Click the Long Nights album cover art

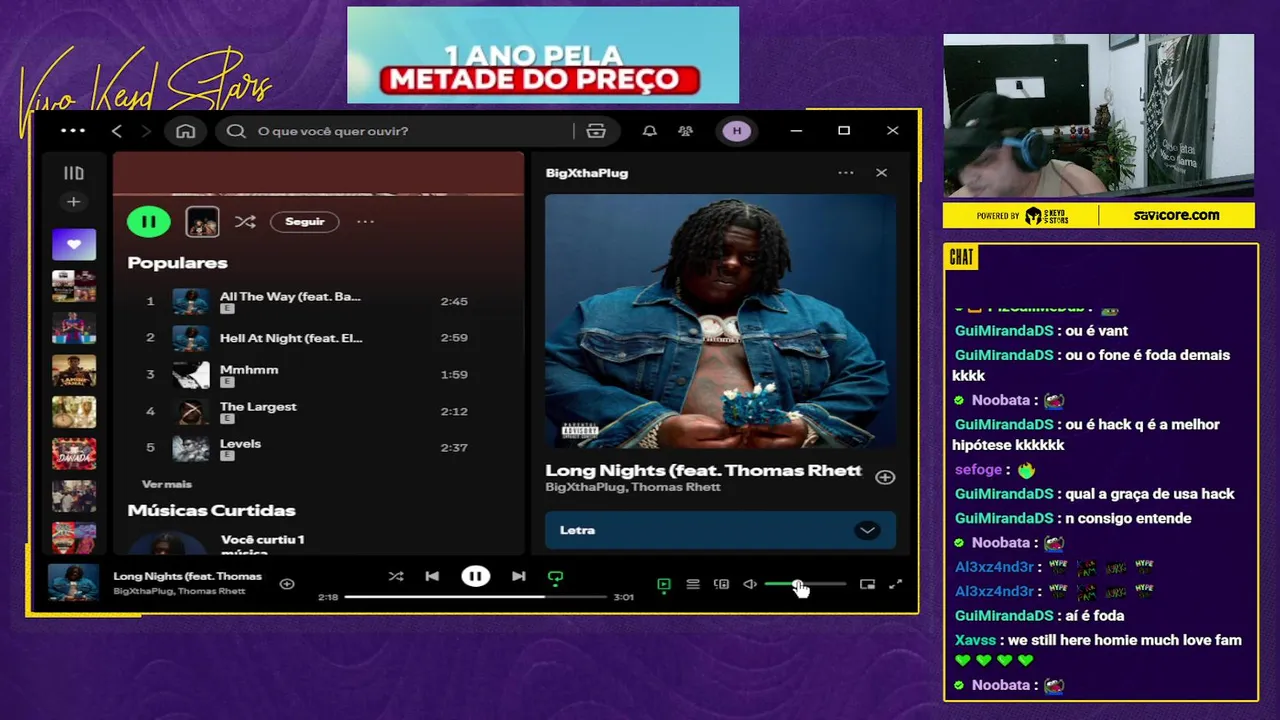point(720,321)
